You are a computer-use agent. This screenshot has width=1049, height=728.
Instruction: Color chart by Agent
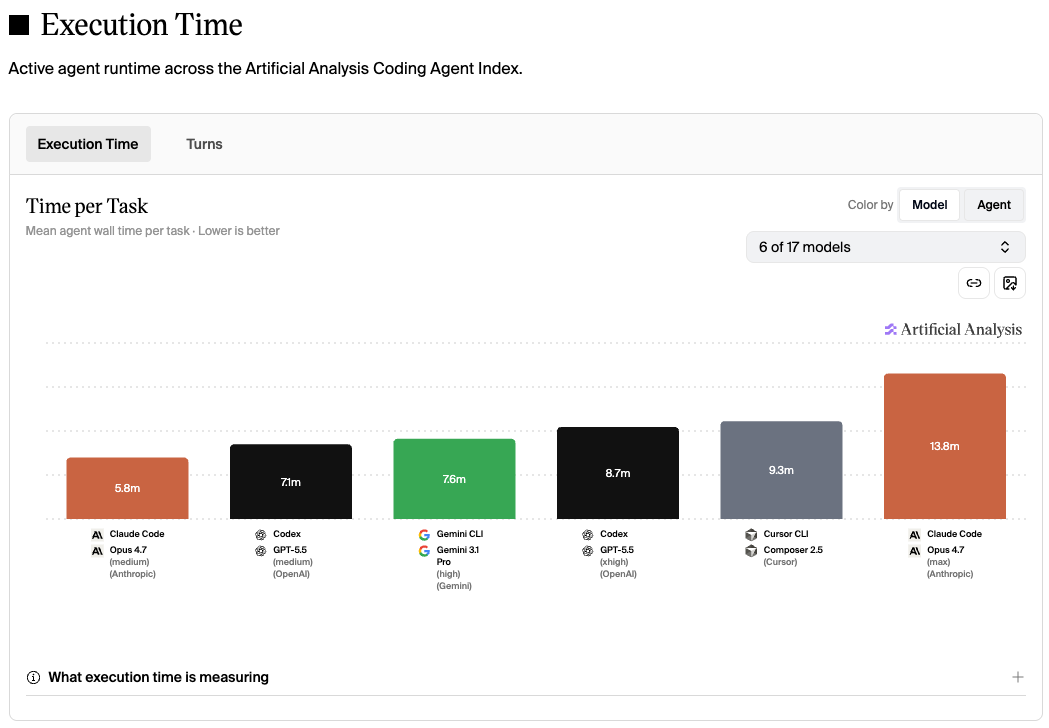tap(993, 205)
